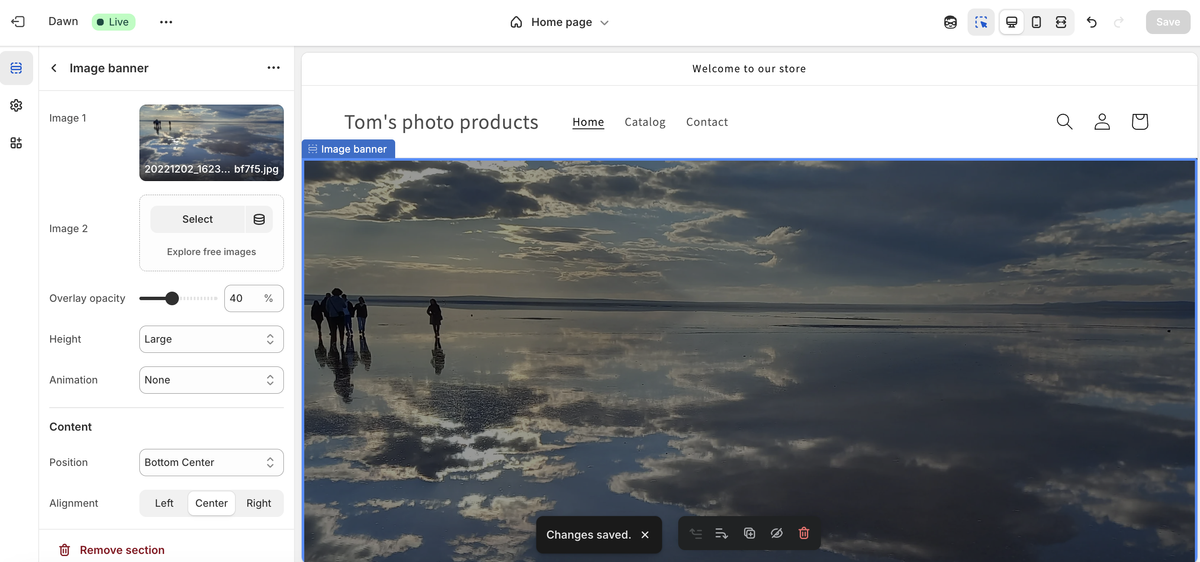Set content alignment to Left
Viewport: 1200px width, 562px height.
(164, 503)
